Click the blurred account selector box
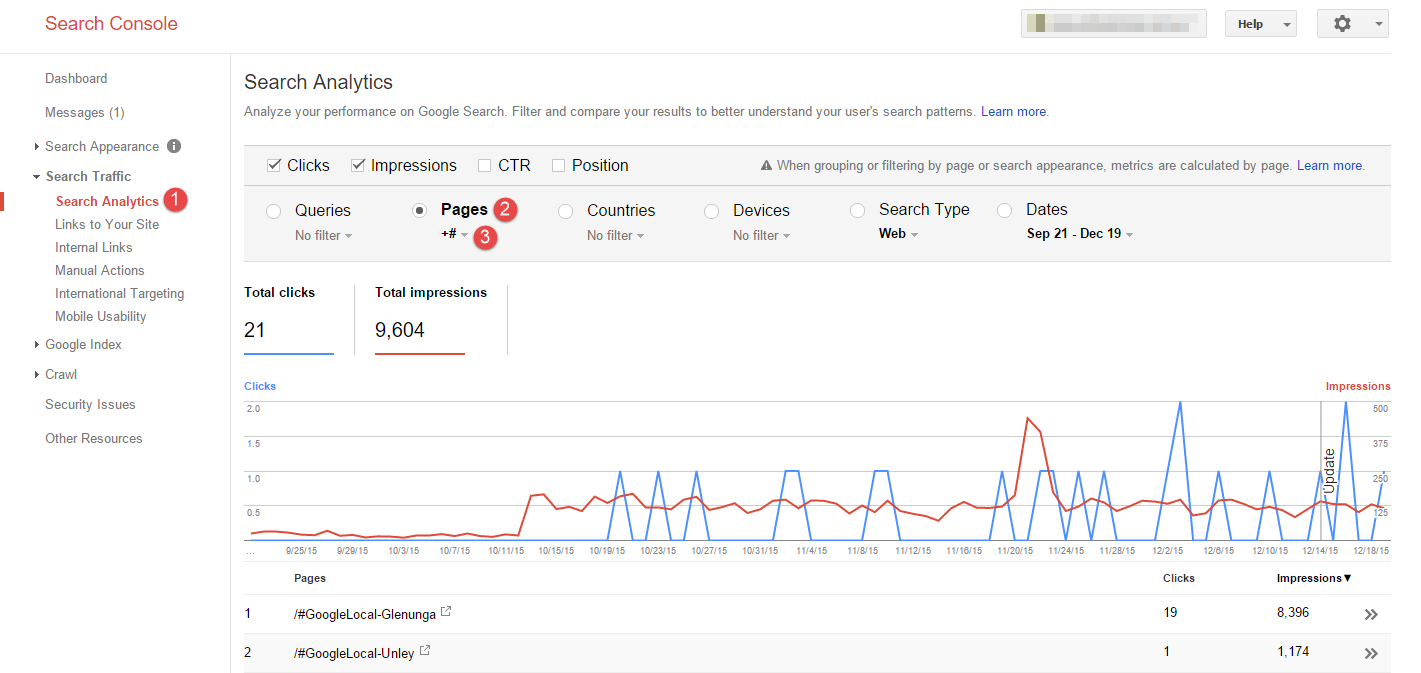Viewport: 1421px width, 673px height. click(1114, 24)
